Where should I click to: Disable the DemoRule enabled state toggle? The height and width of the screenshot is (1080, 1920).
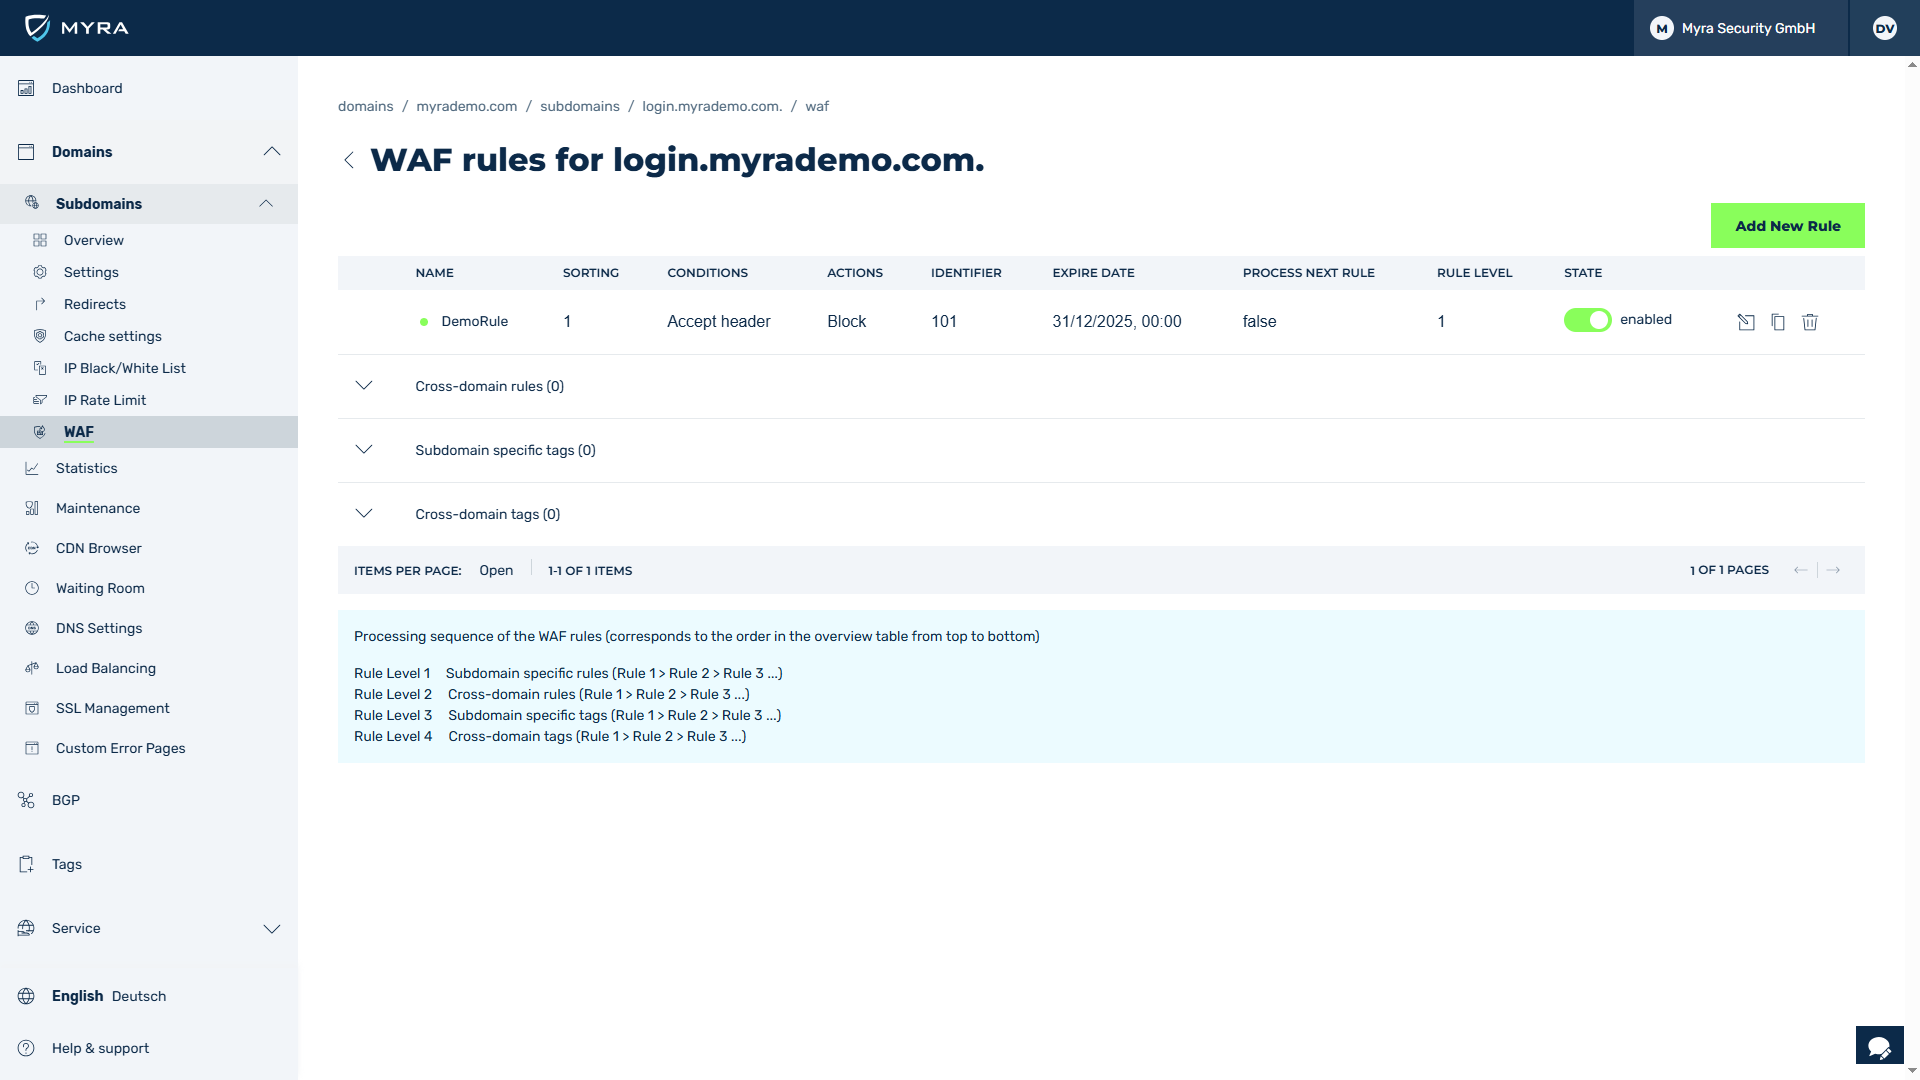coord(1587,320)
